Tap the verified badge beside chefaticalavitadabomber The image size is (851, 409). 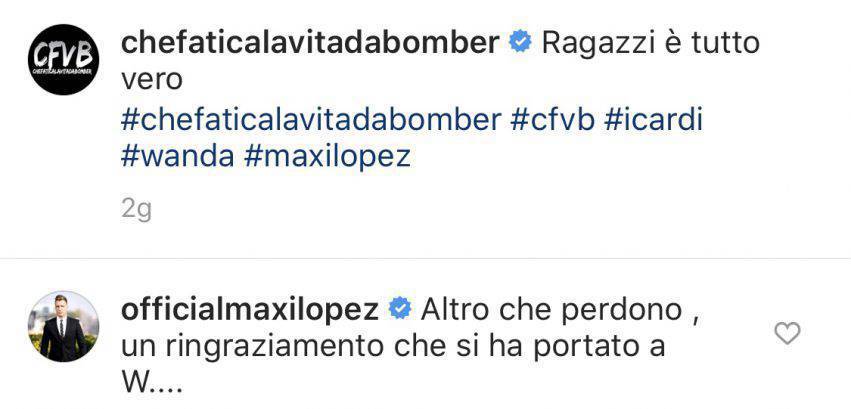coord(520,43)
